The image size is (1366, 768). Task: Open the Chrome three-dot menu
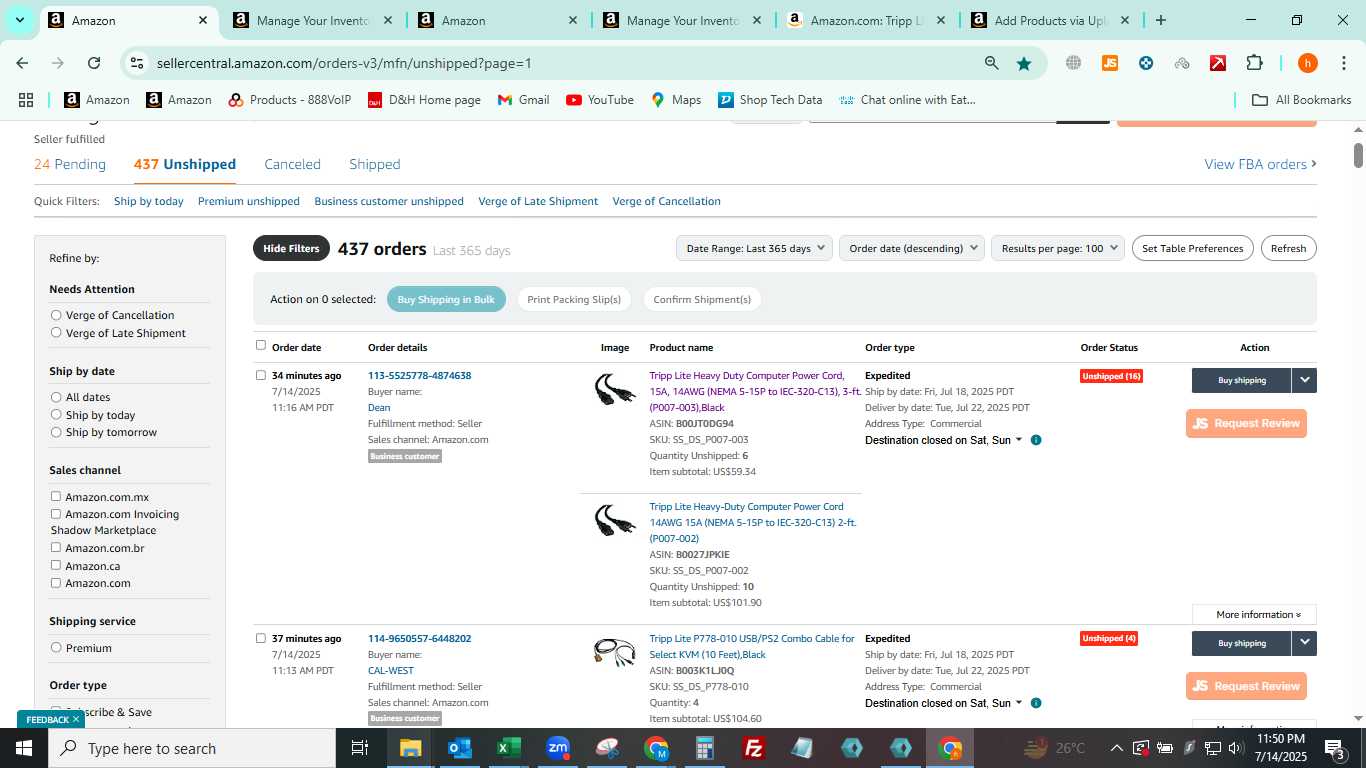1343,63
